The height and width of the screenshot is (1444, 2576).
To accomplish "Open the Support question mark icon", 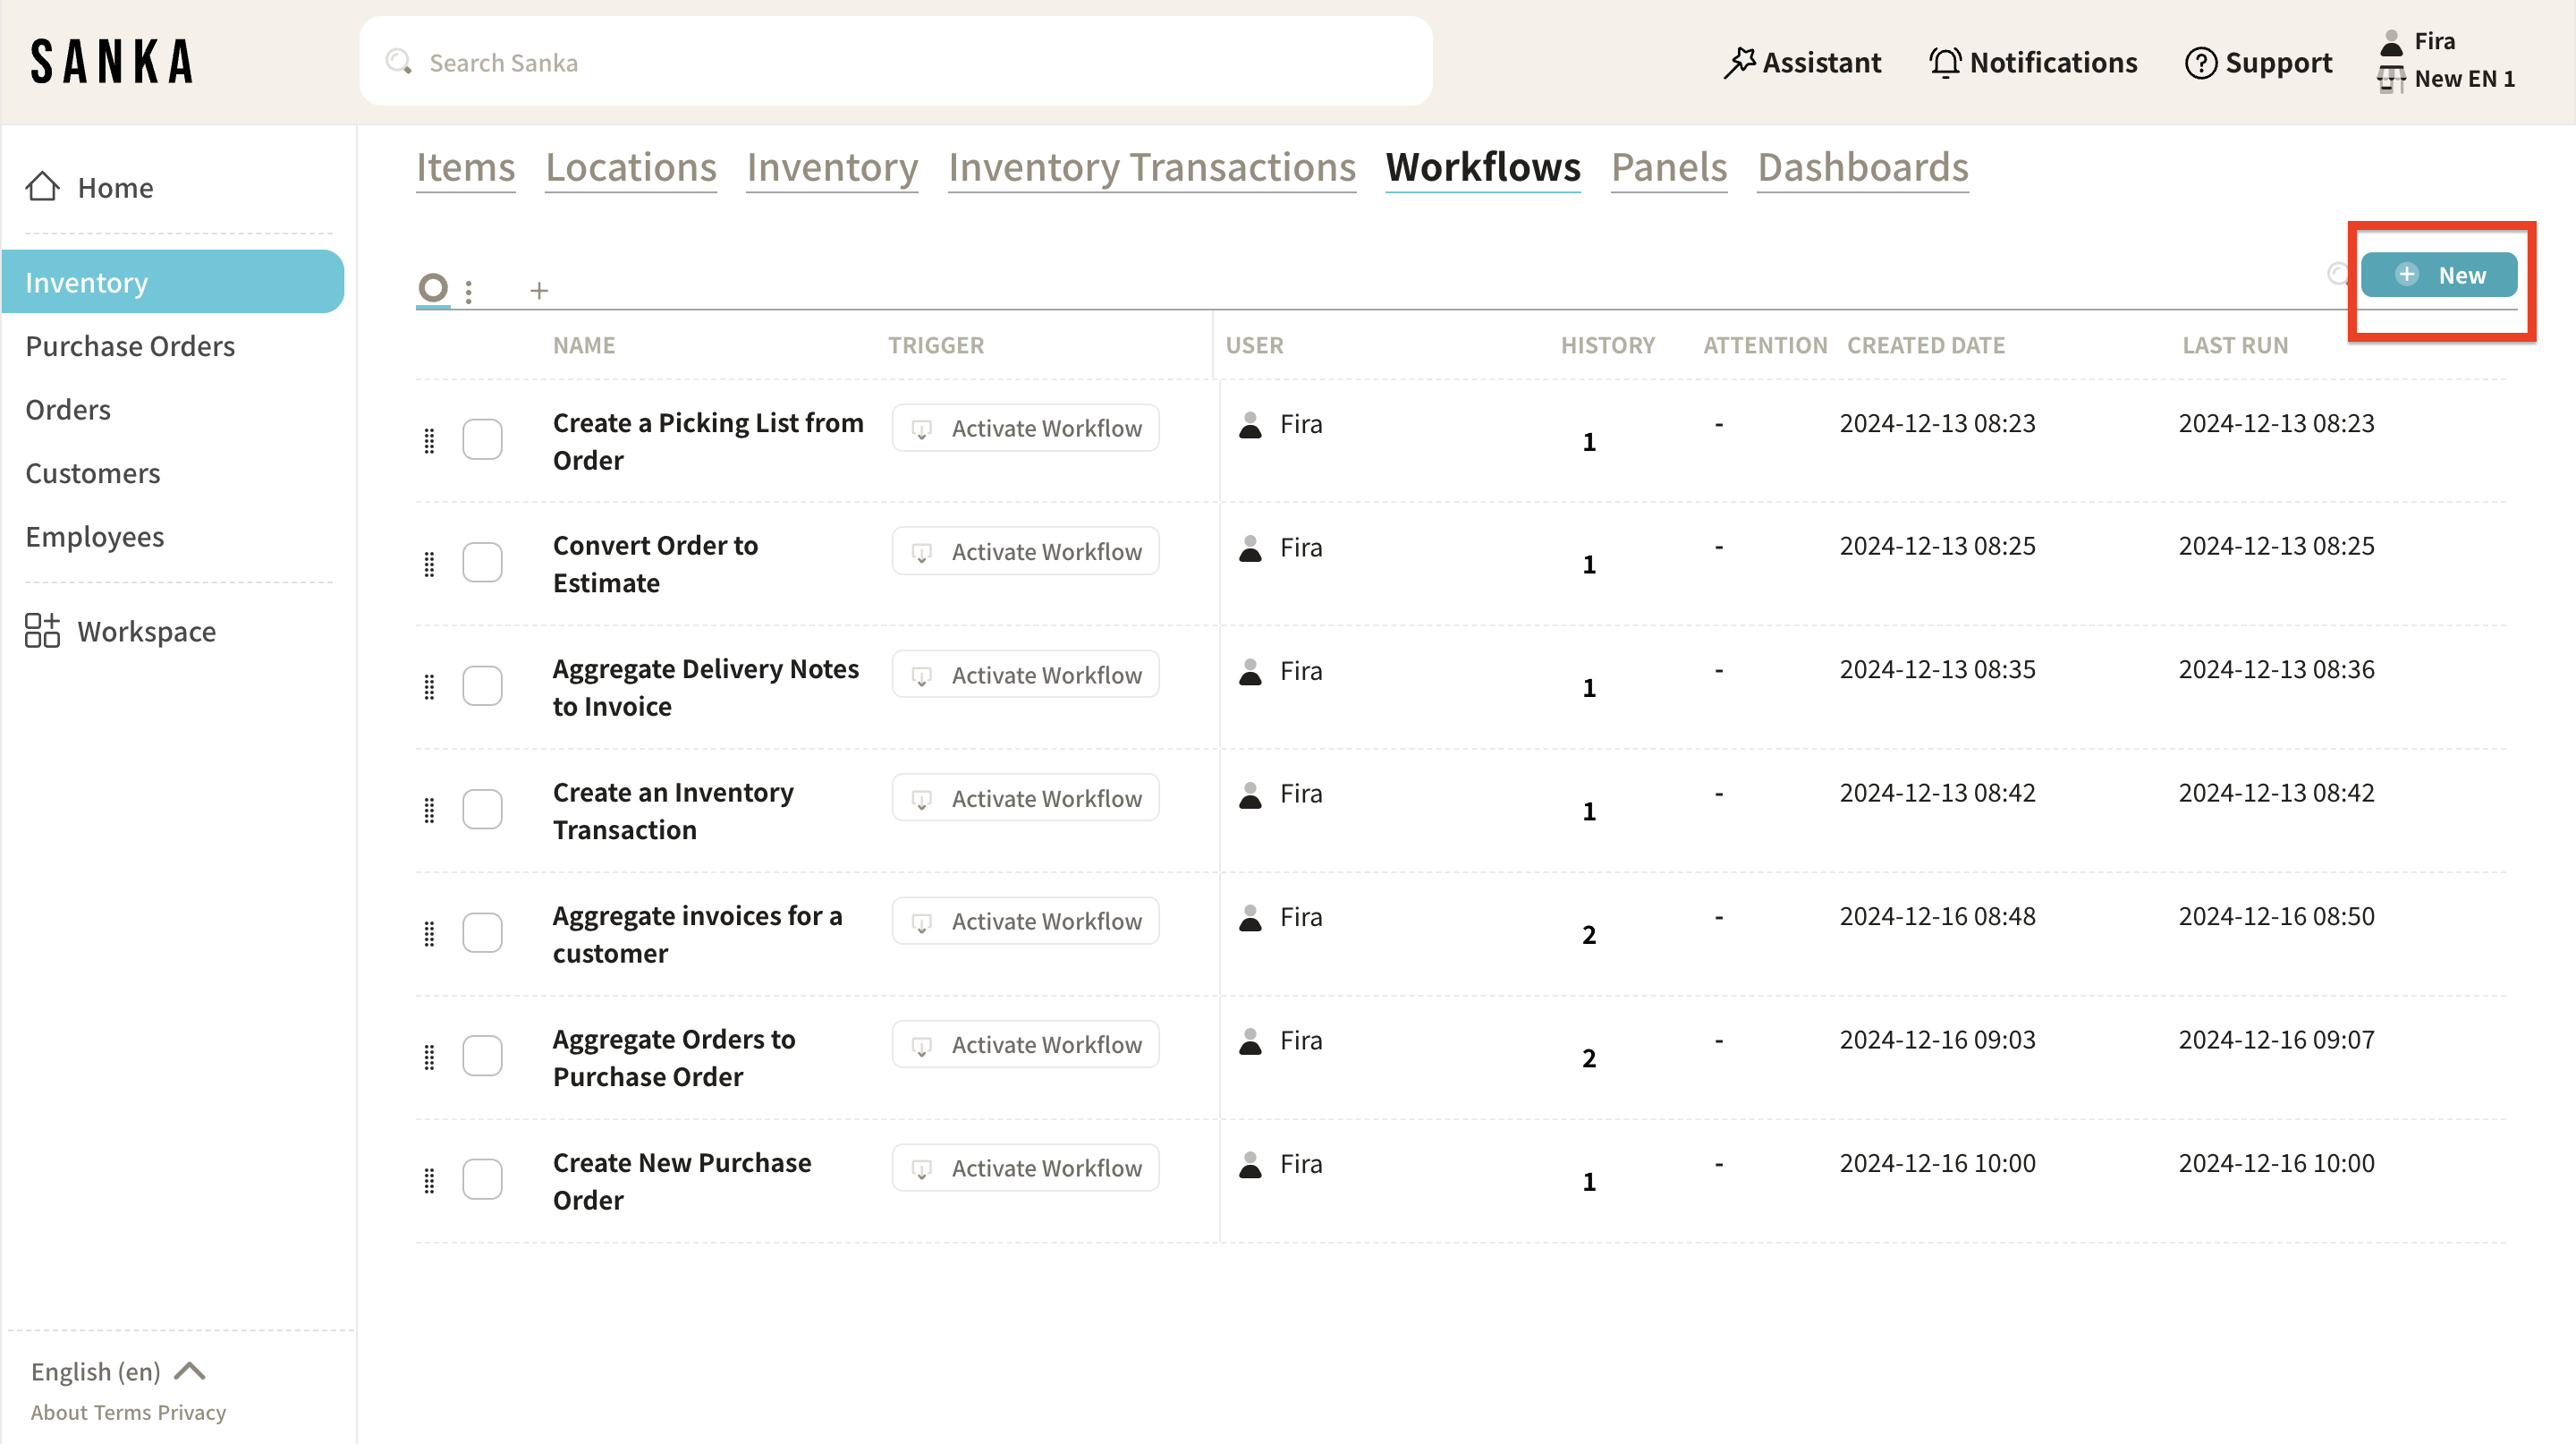I will click(2200, 62).
